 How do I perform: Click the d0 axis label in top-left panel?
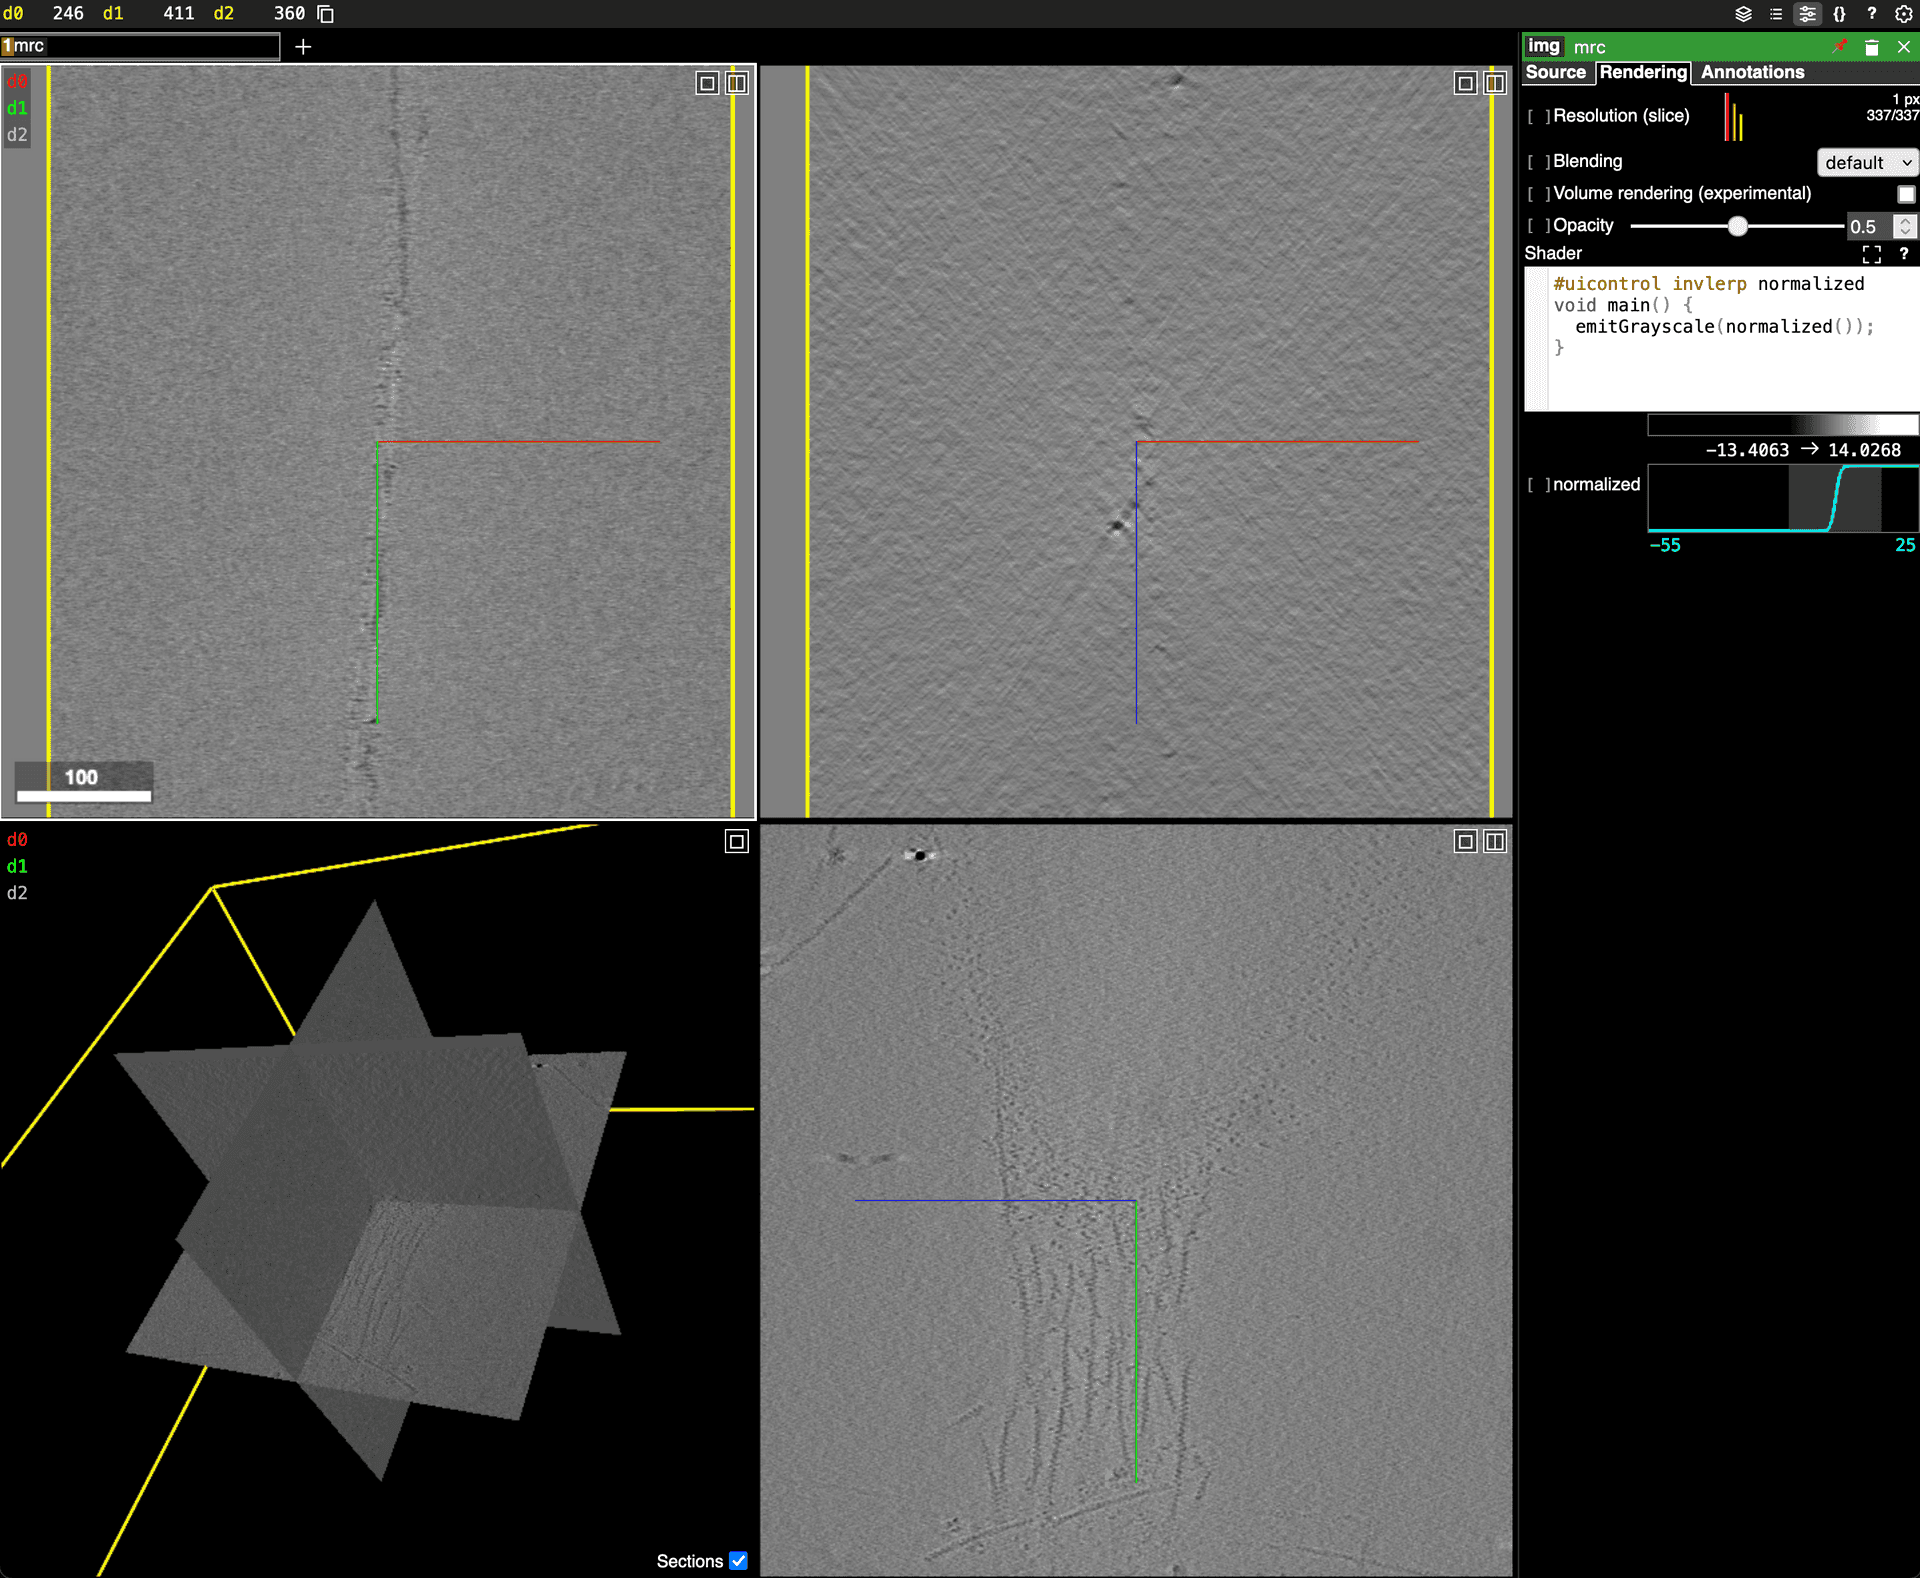pos(17,82)
